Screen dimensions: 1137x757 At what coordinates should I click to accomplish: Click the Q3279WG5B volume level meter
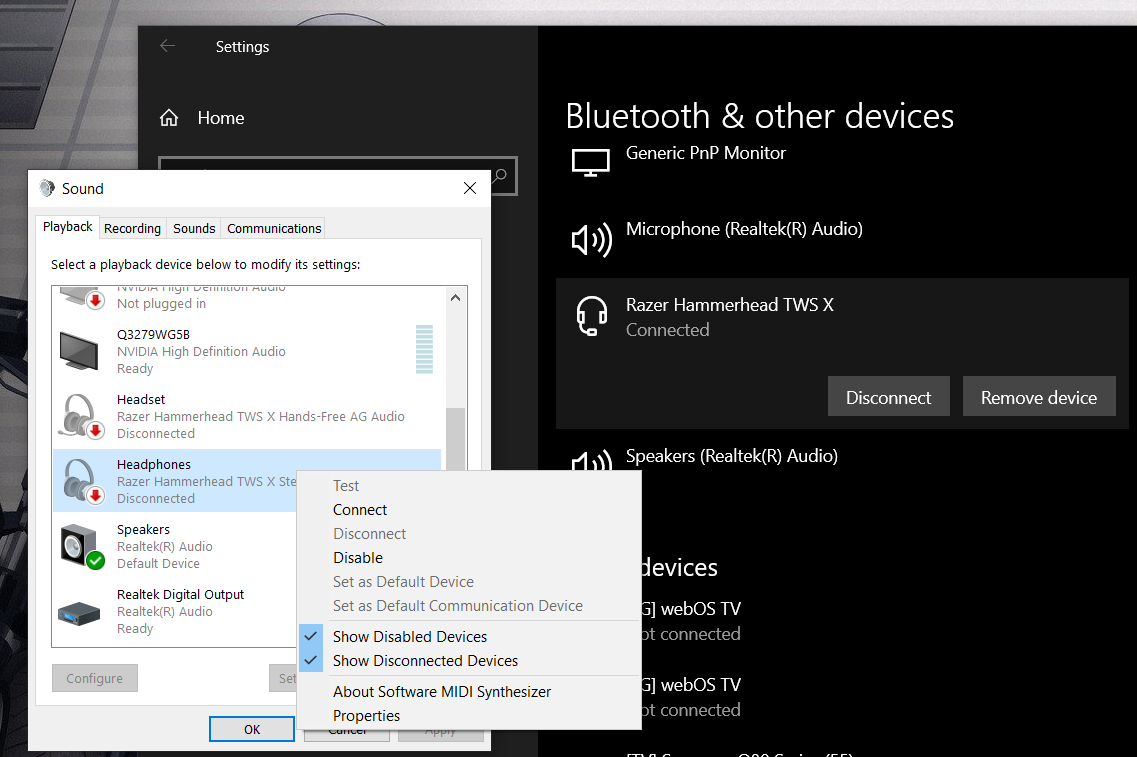[424, 349]
